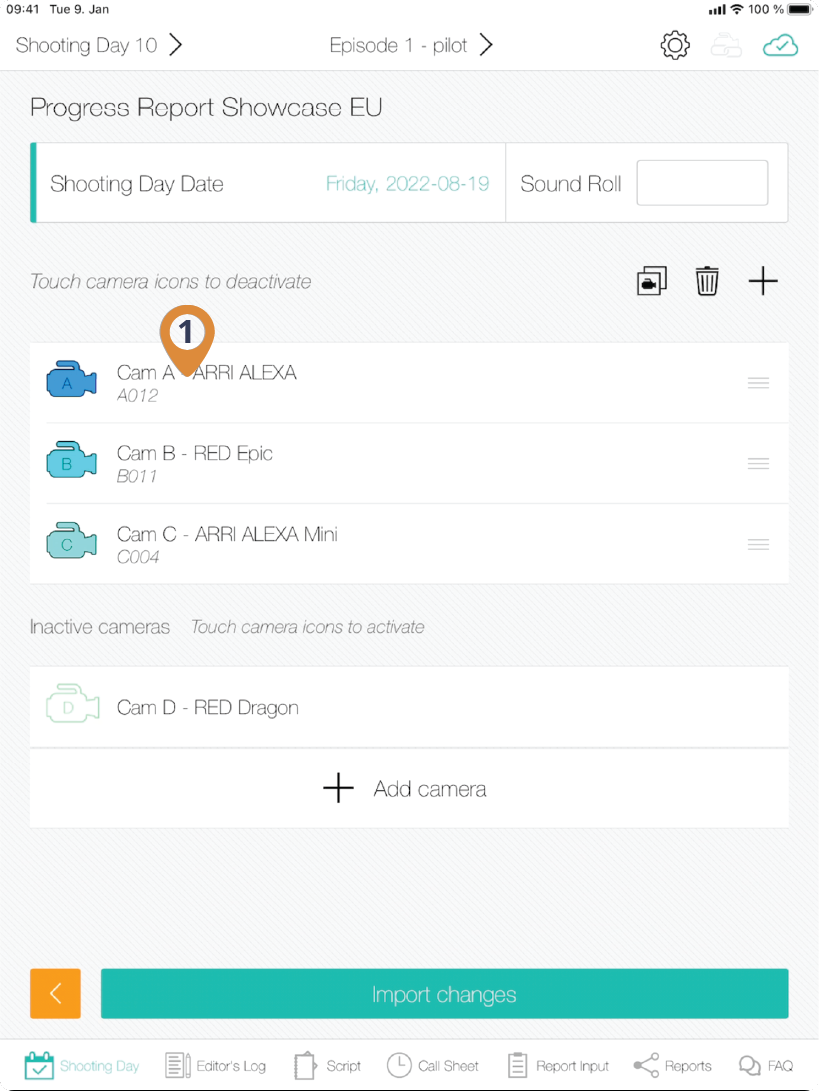Click the Import changes button

[445, 994]
